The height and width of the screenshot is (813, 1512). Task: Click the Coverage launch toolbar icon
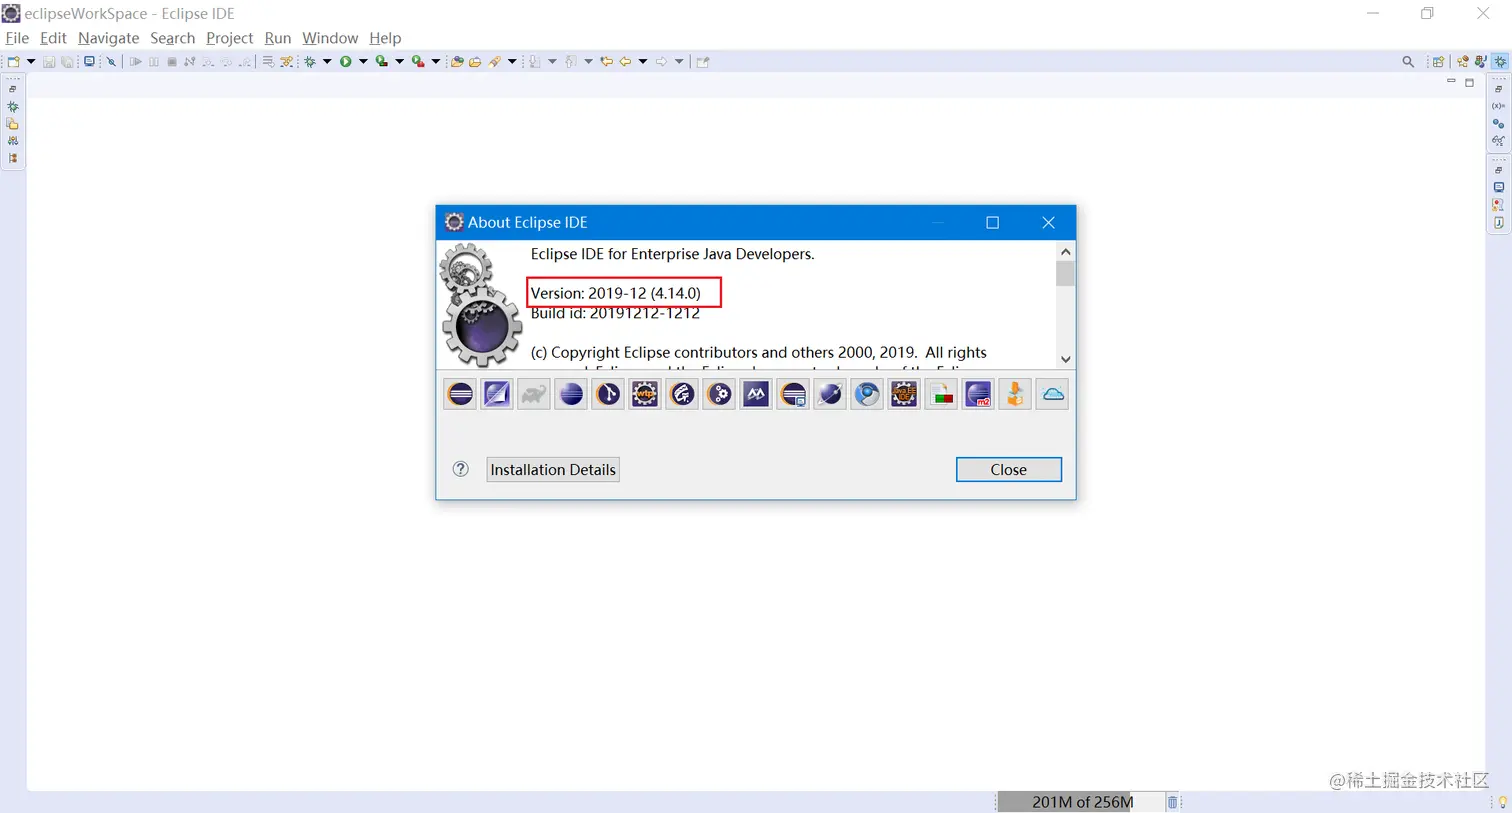(x=381, y=61)
